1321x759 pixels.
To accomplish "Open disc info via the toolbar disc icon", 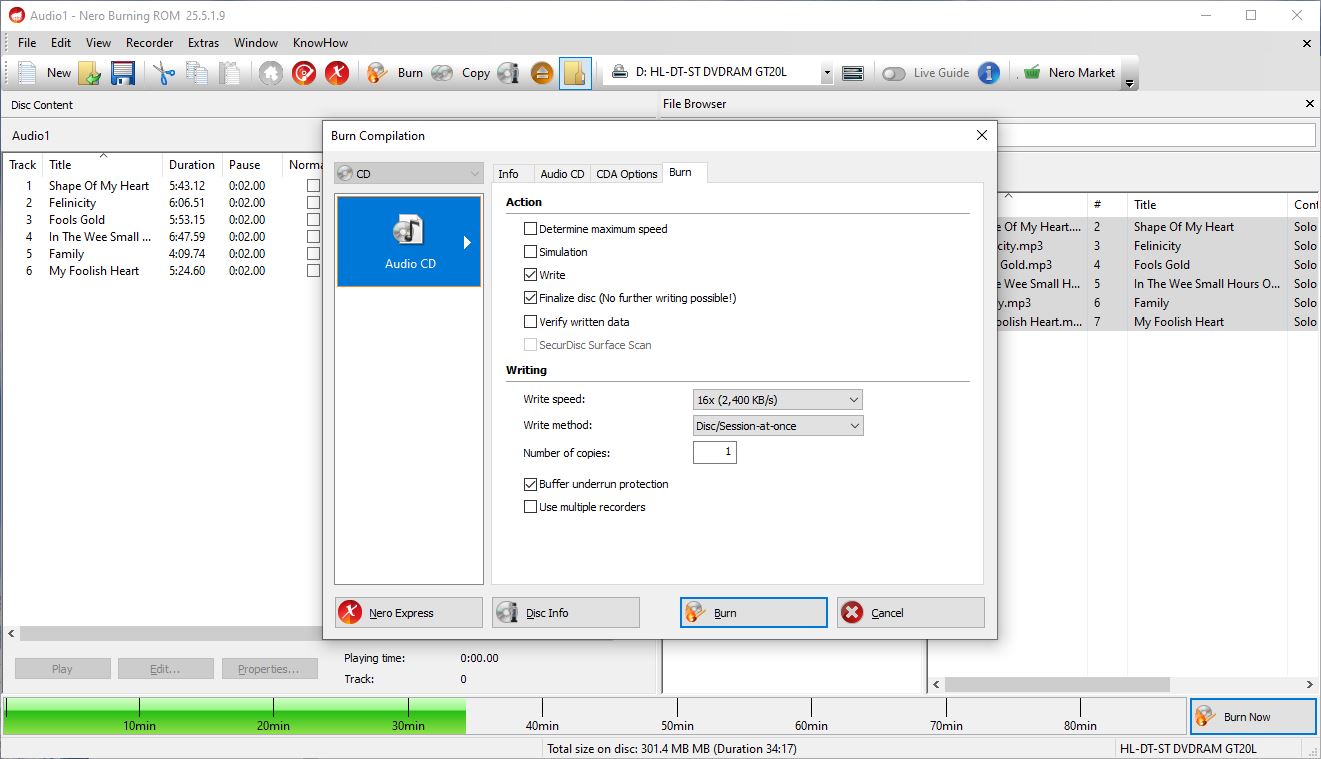I will (508, 73).
